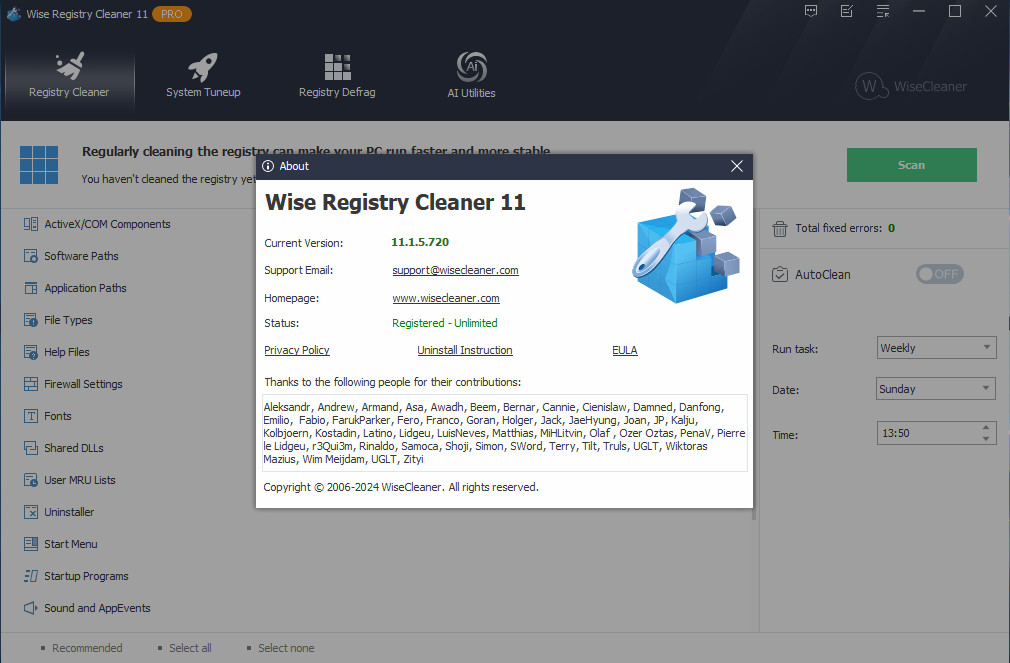
Task: Open the edit note icon in title bar
Action: [847, 11]
